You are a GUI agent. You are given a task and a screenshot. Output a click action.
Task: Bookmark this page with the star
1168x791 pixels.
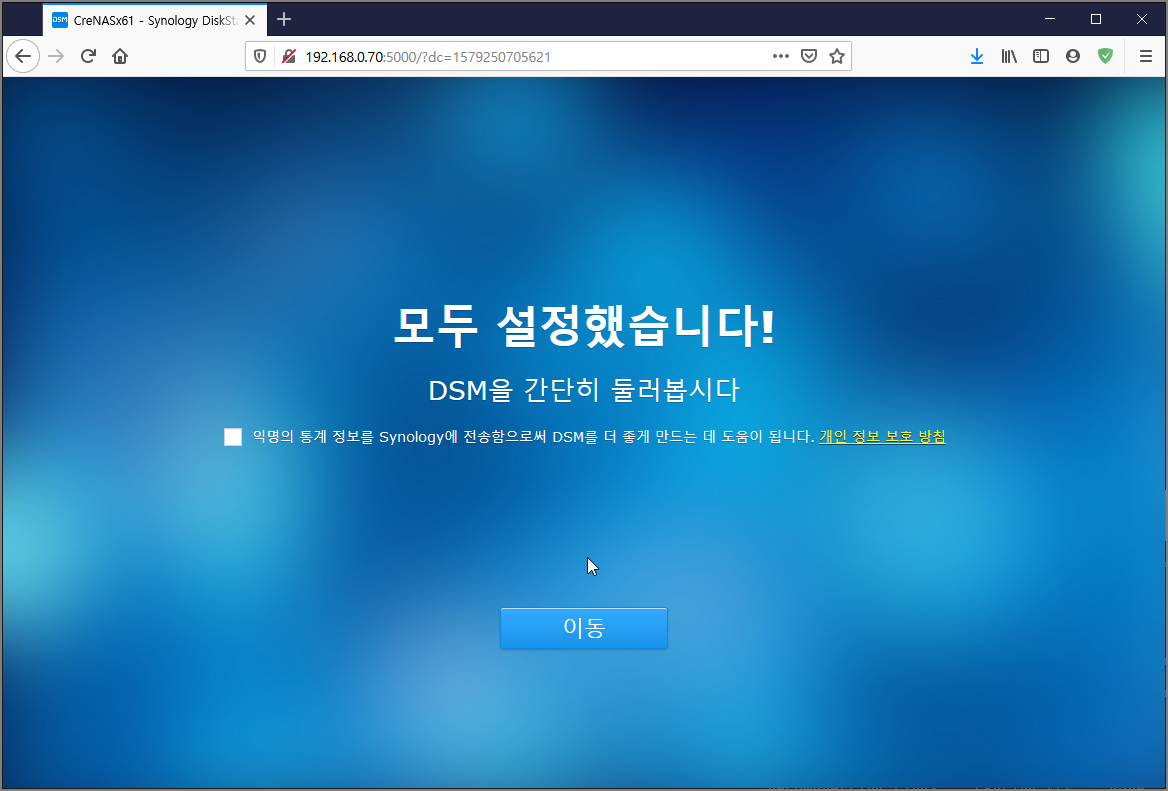coord(837,57)
